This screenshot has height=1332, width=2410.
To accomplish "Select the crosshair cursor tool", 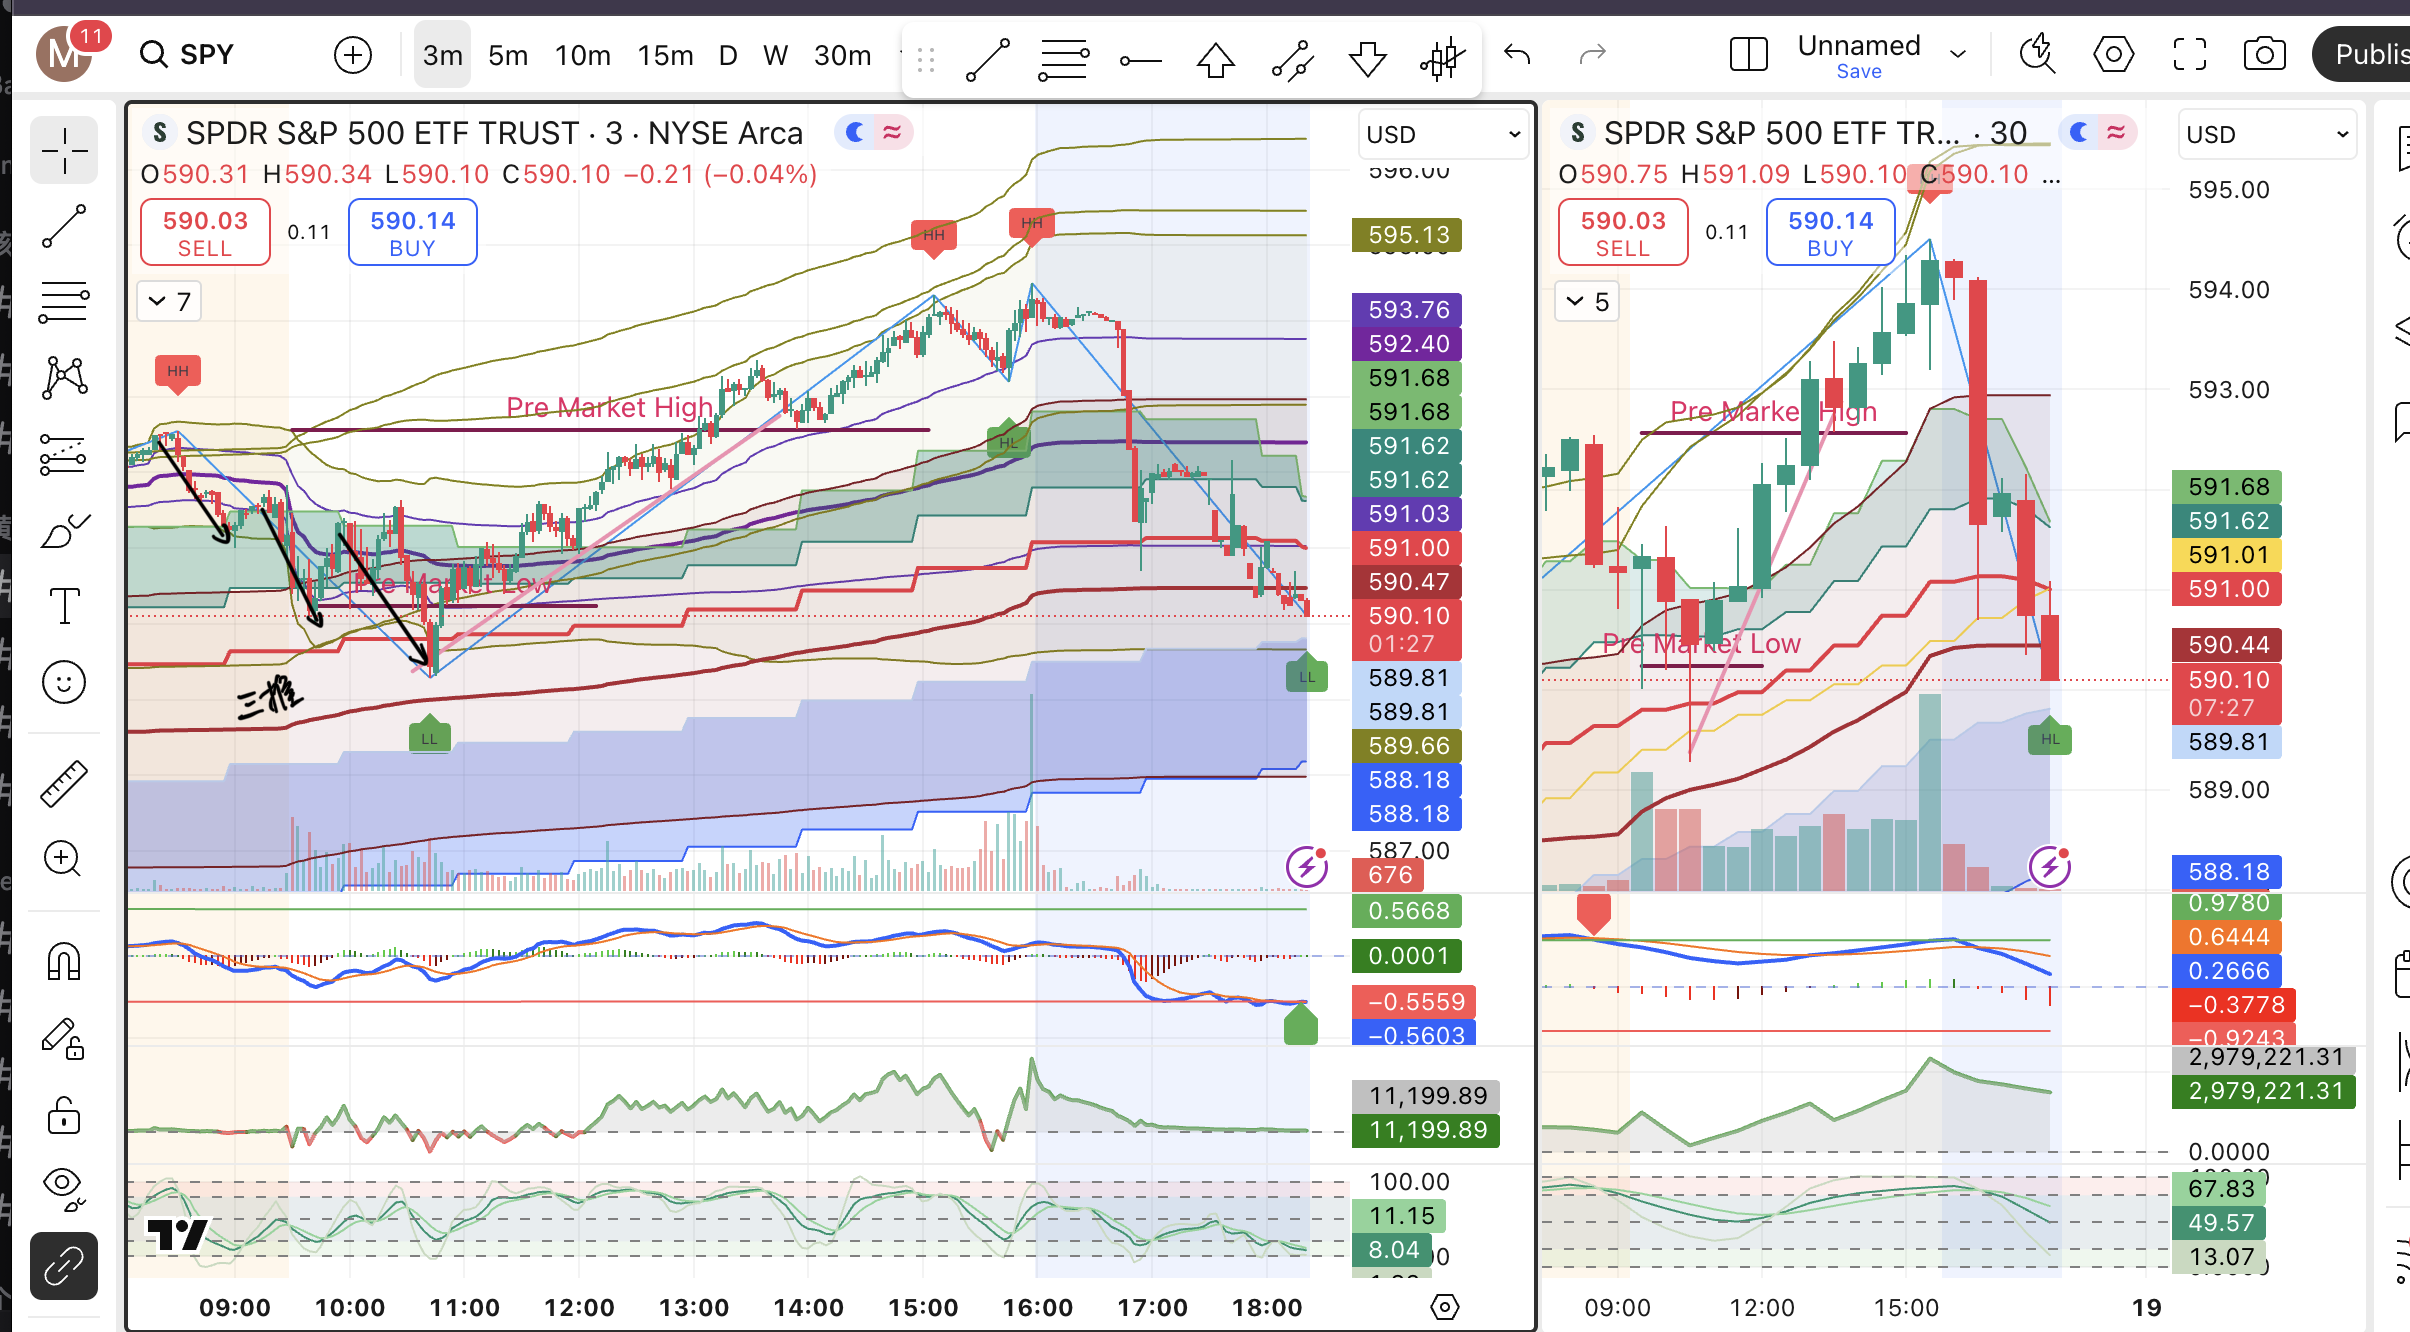I will click(x=64, y=151).
